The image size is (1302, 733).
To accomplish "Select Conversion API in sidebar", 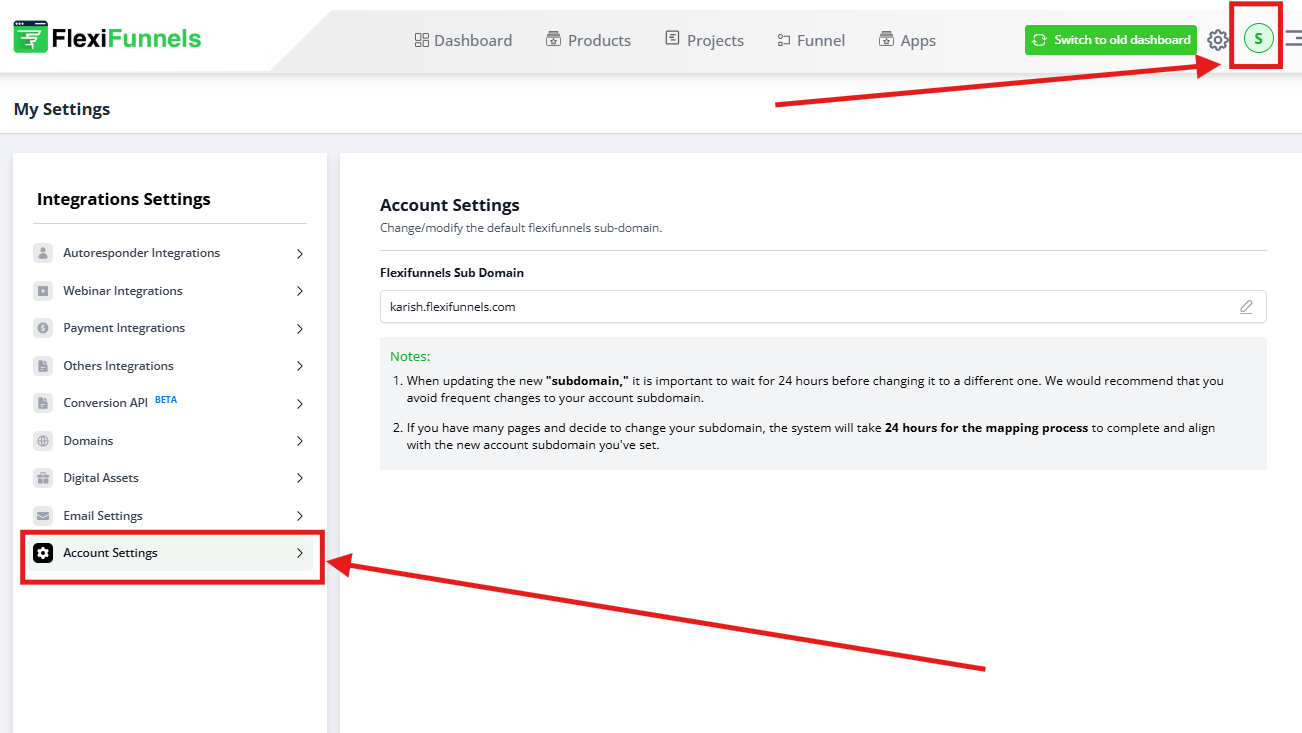I will [168, 403].
